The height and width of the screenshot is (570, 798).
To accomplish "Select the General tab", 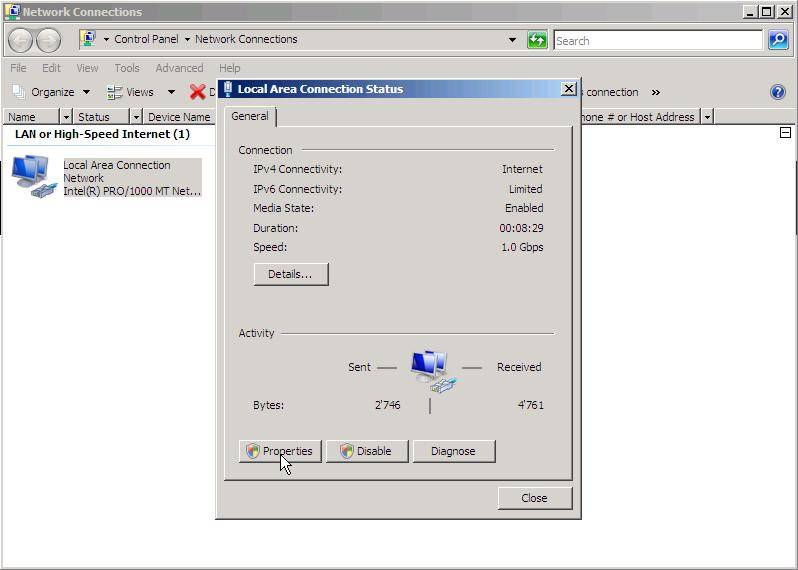I will click(x=249, y=116).
